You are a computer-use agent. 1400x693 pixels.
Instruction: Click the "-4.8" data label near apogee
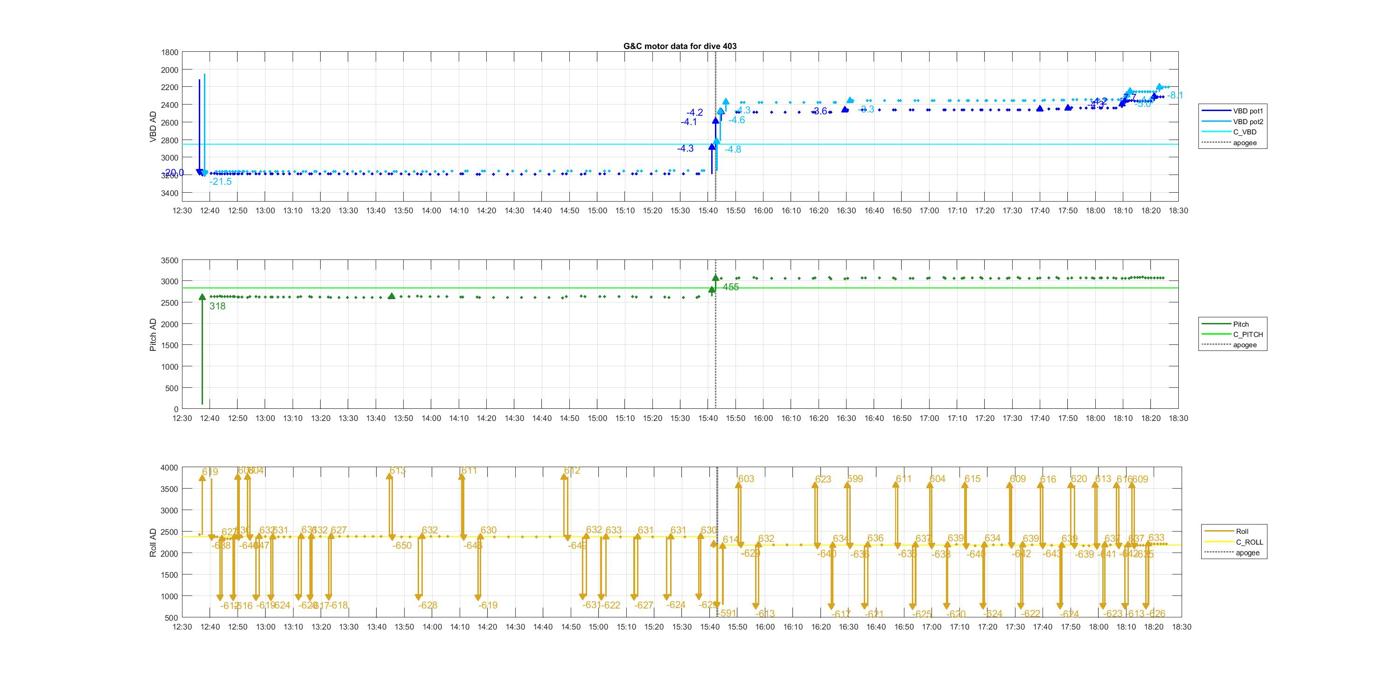(x=732, y=150)
